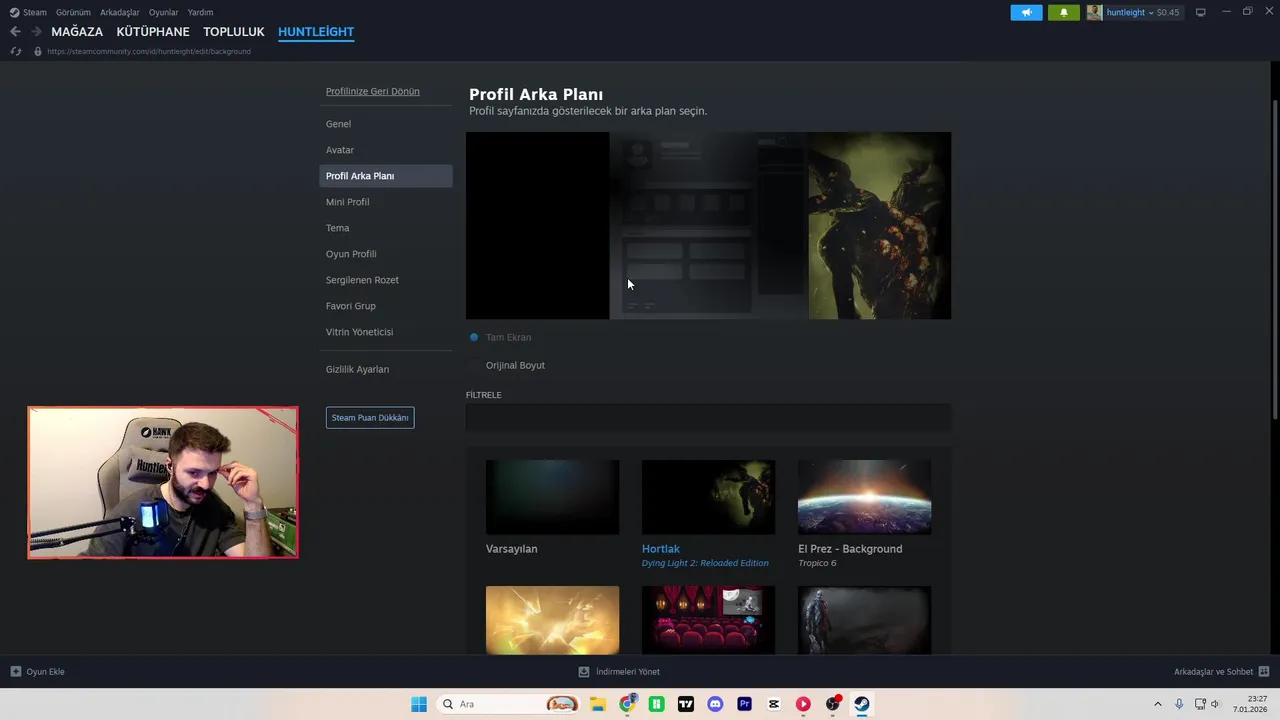Click the Steam Puan Dükkânı button
1280x720 pixels.
tap(370, 417)
